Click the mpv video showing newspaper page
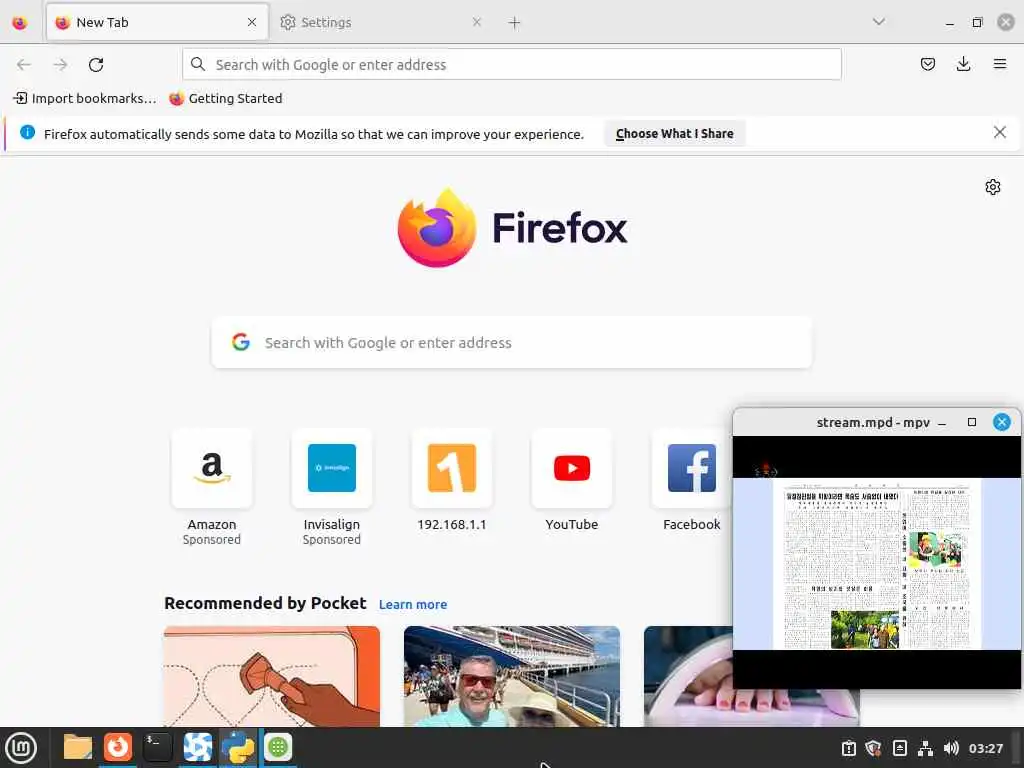Image resolution: width=1024 pixels, height=768 pixels. click(x=876, y=563)
